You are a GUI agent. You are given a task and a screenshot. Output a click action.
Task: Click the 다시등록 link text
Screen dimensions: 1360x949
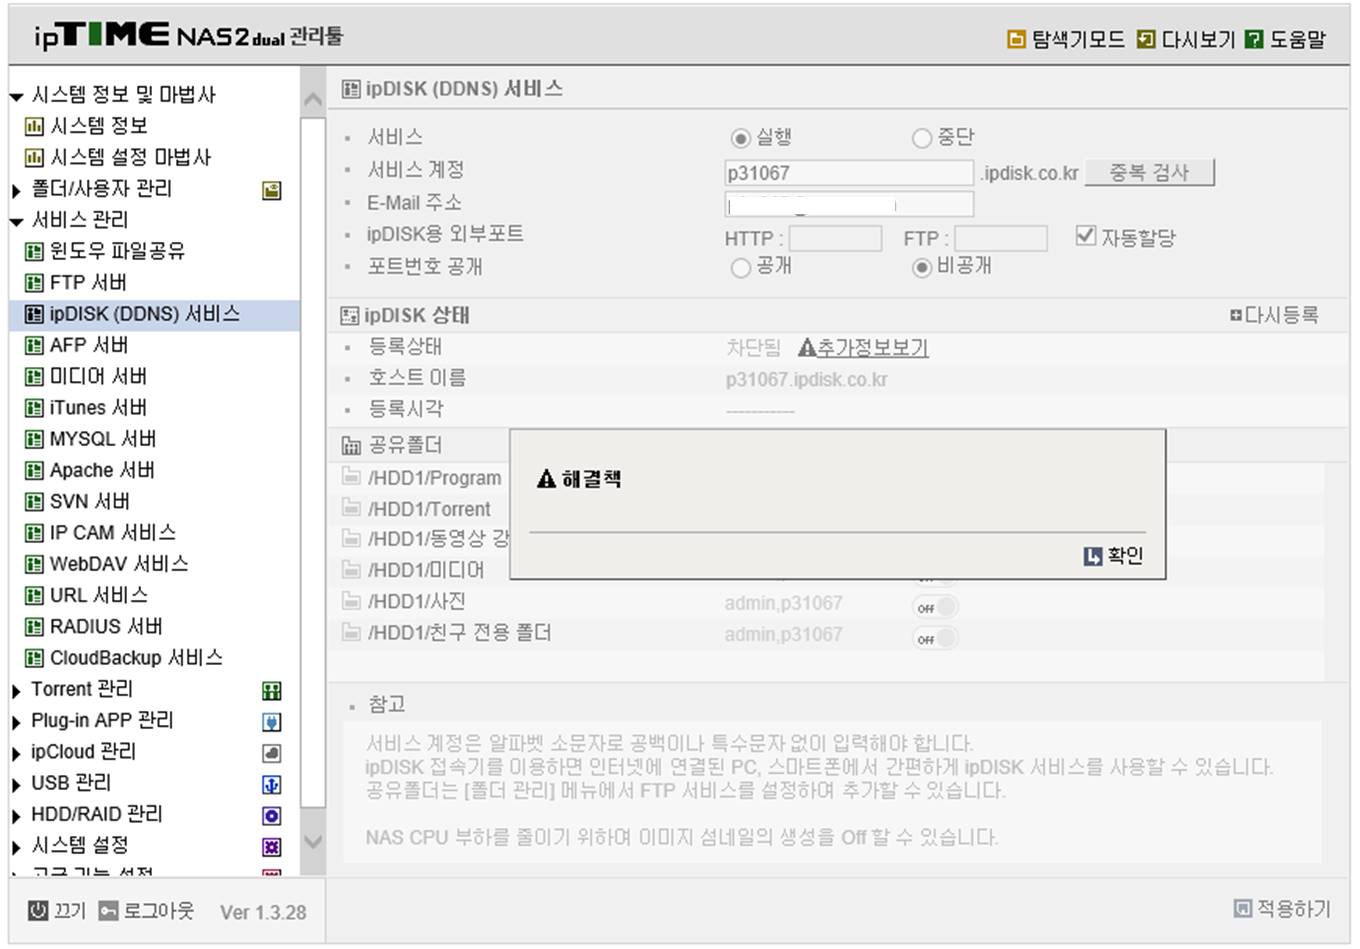pos(1281,315)
